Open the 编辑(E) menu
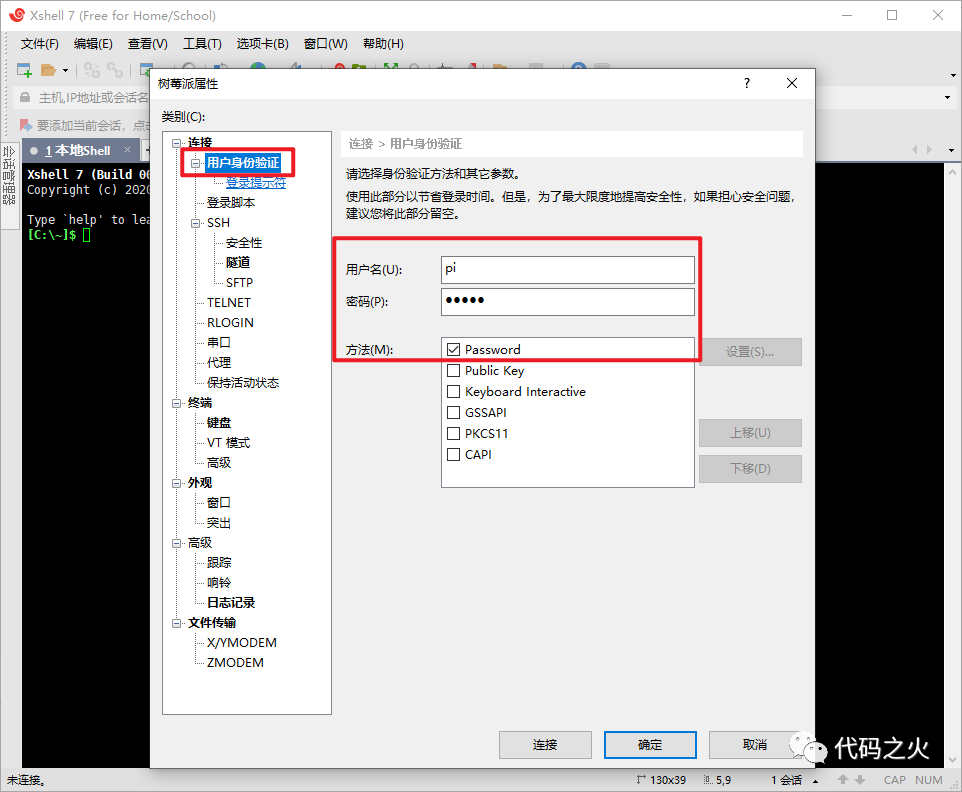 click(93, 44)
